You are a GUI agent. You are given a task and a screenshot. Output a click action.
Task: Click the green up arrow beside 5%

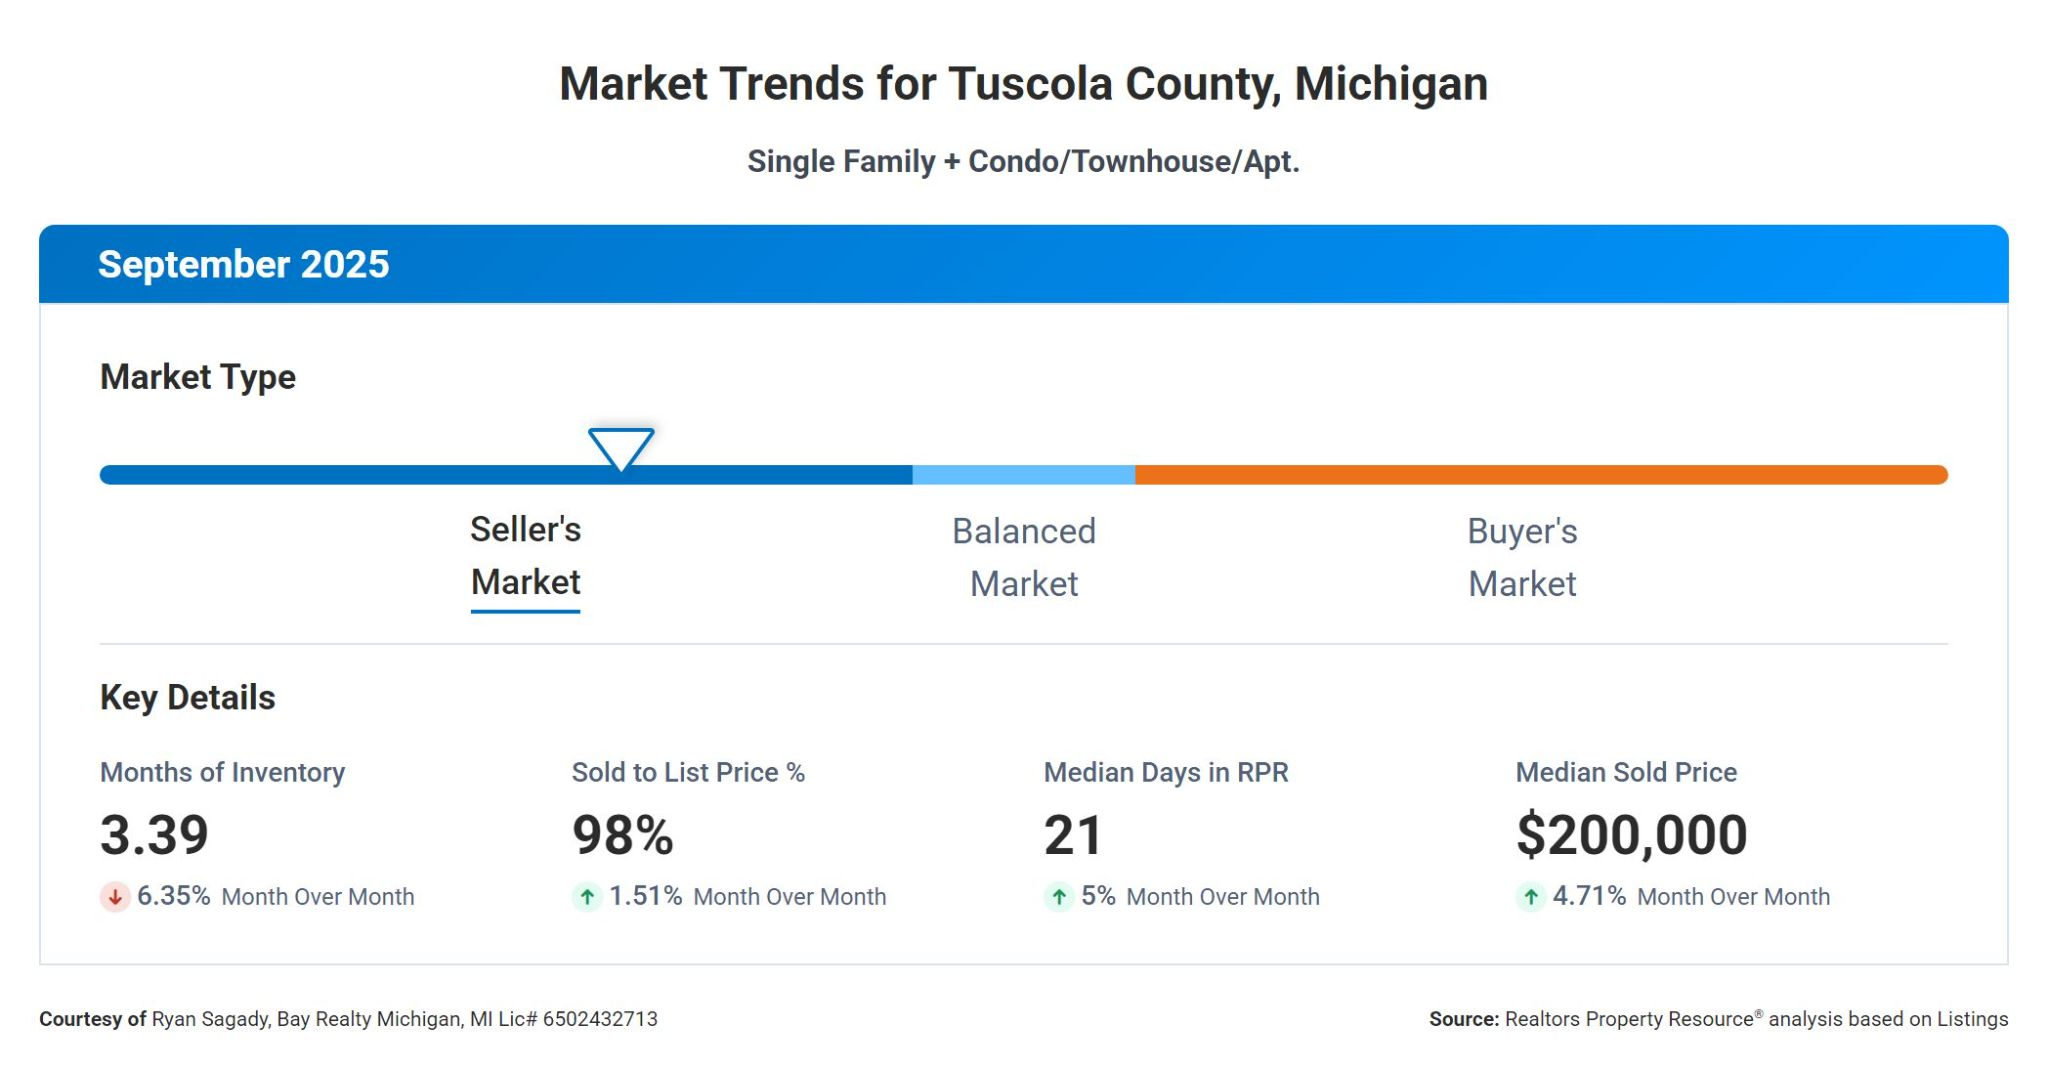coord(1059,897)
